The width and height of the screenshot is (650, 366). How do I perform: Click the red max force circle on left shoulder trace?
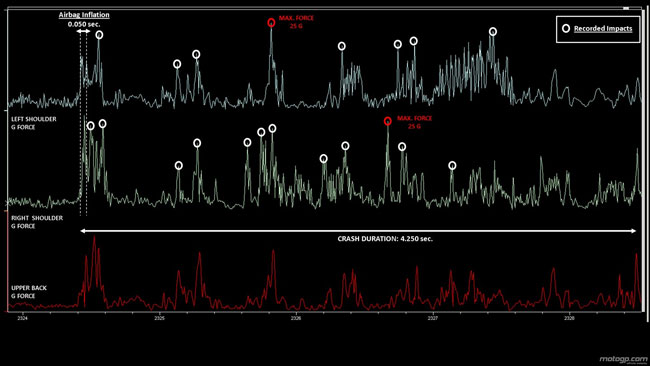(271, 22)
